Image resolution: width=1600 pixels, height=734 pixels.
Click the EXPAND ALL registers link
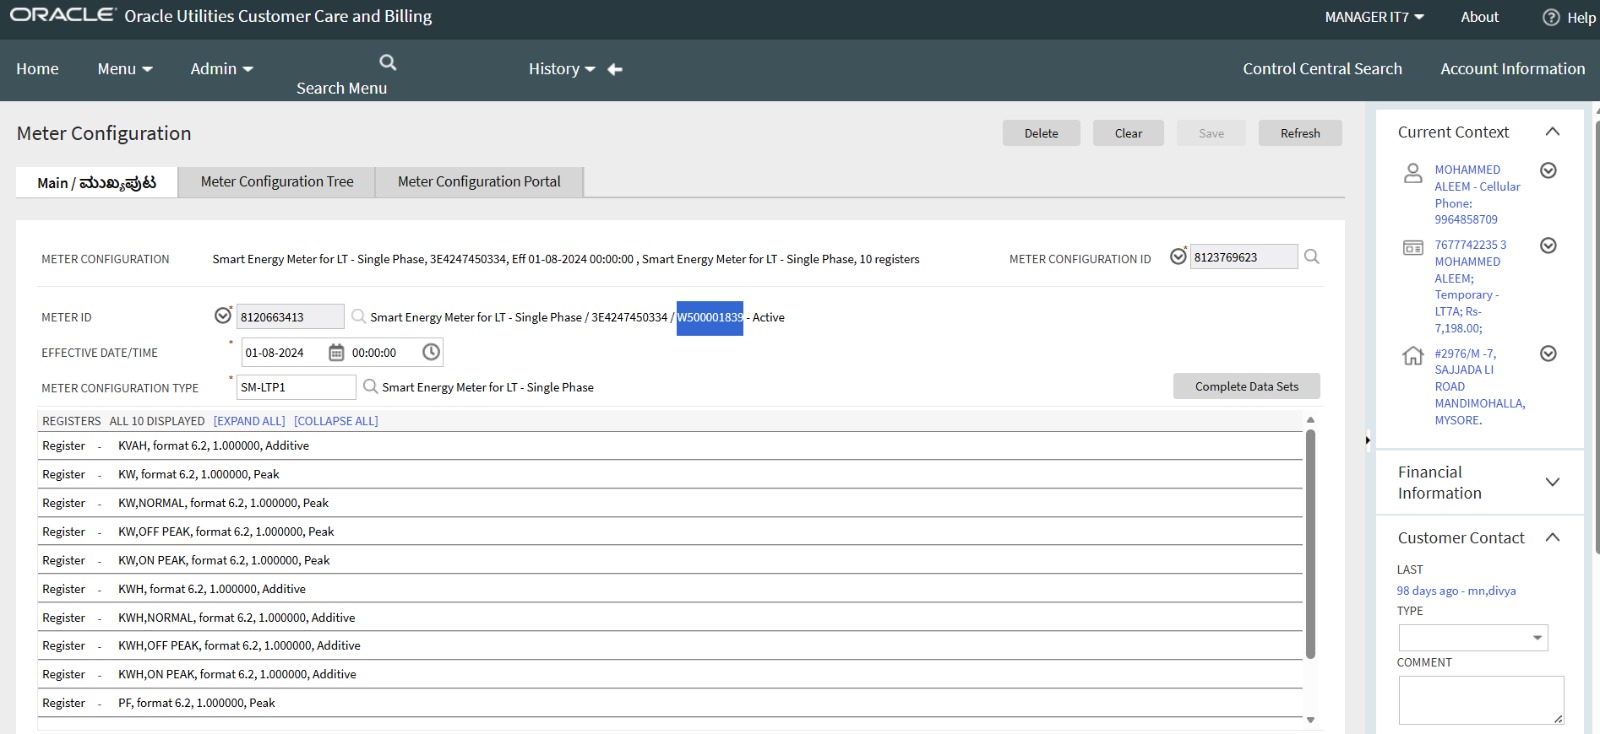(x=249, y=421)
